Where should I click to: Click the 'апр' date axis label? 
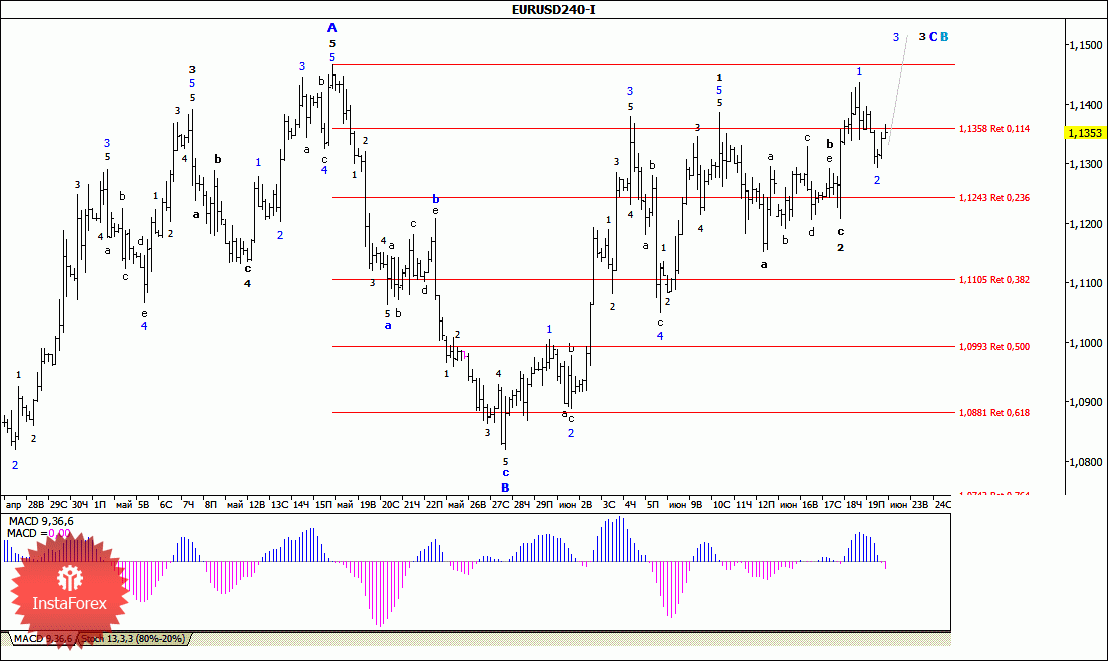tap(13, 504)
